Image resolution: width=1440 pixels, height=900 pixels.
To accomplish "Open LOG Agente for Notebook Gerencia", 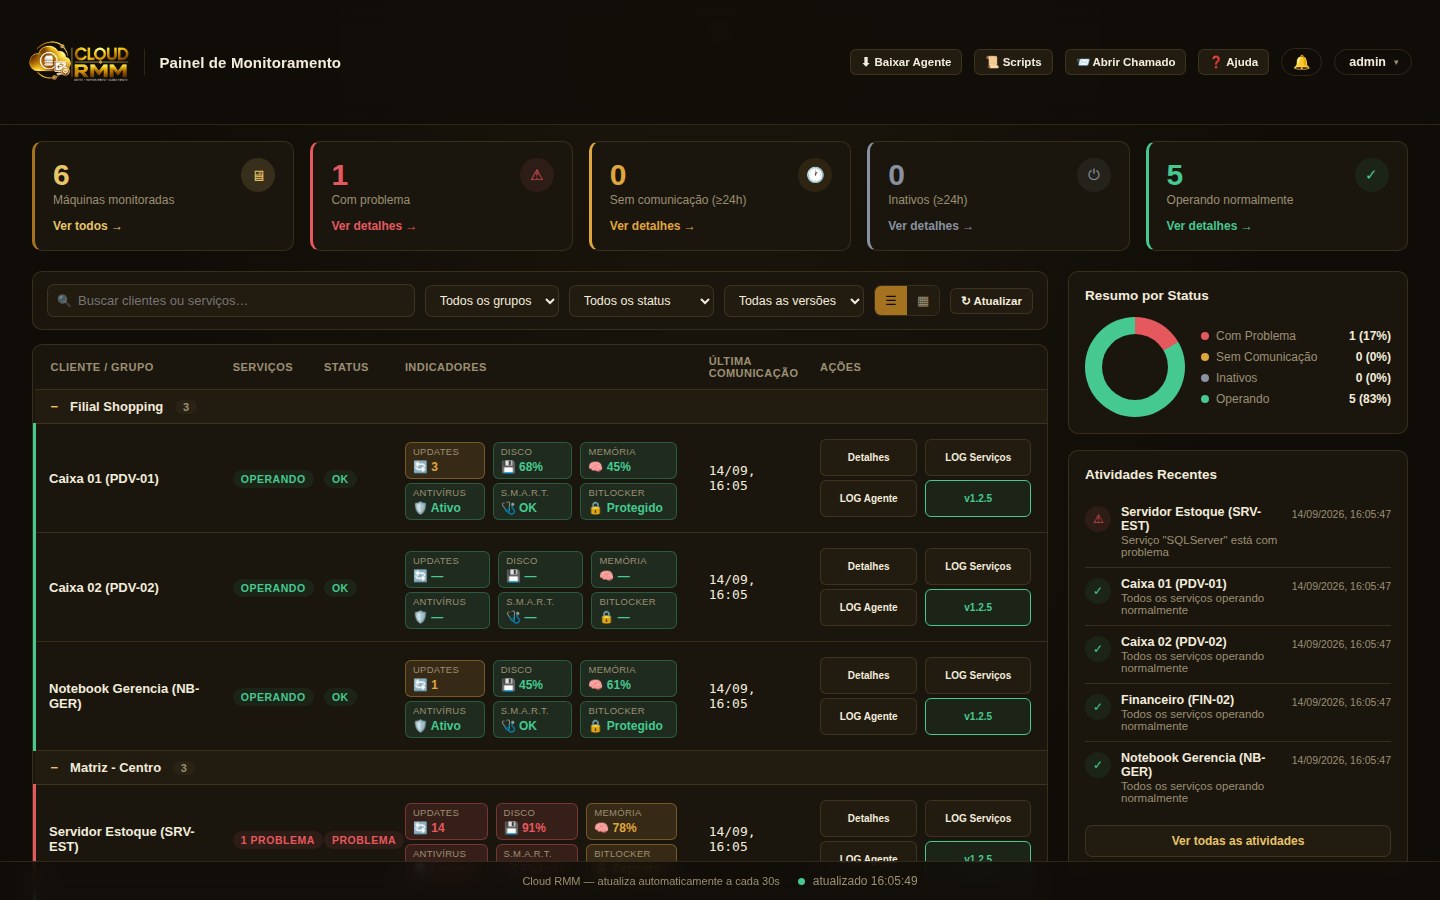I will point(868,717).
